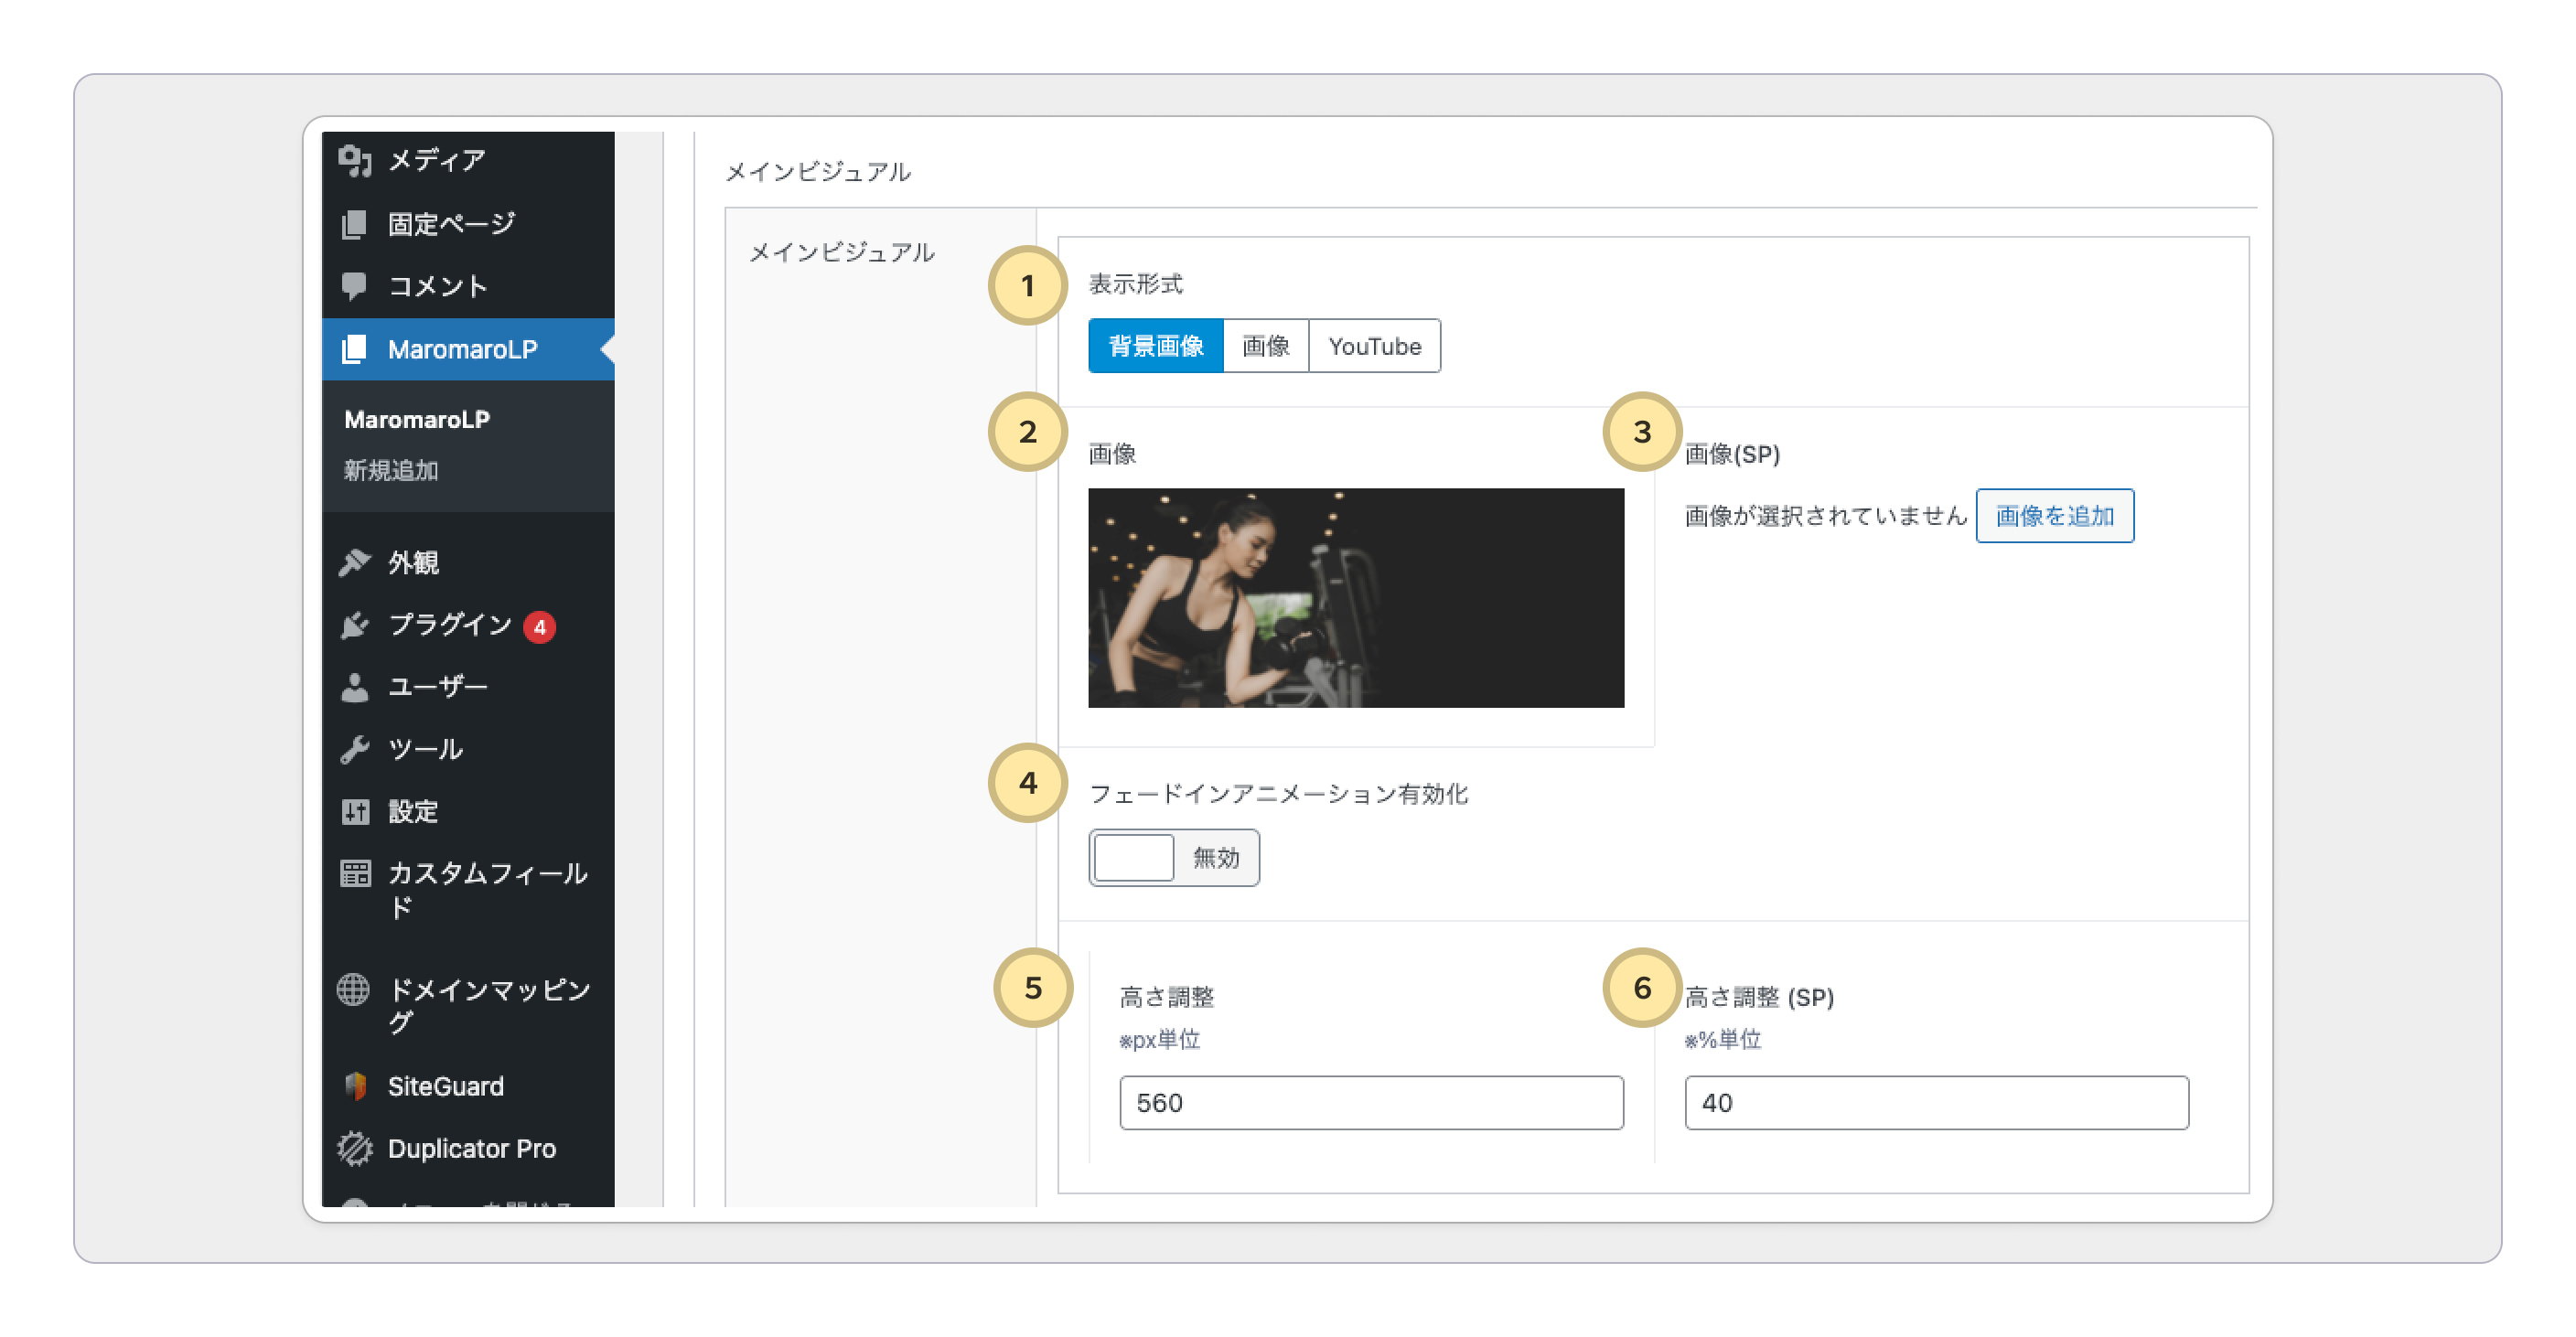The image size is (2576, 1337).
Task: Click the height field containing 560
Action: (1370, 1102)
